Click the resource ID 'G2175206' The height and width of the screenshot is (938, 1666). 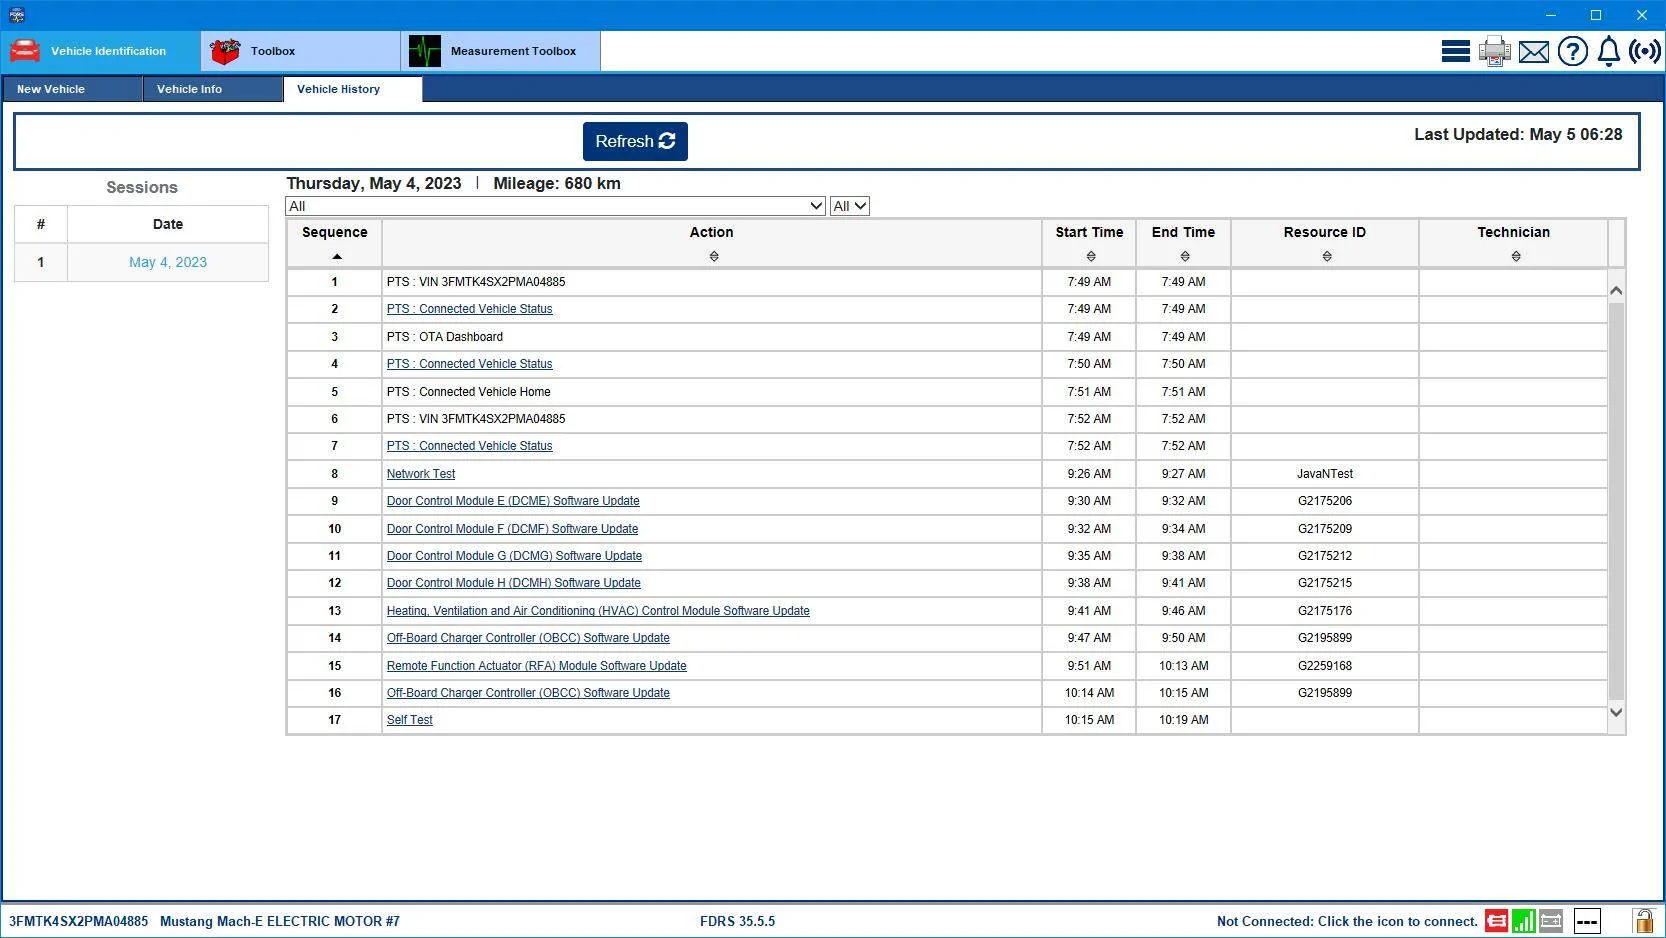click(x=1325, y=501)
